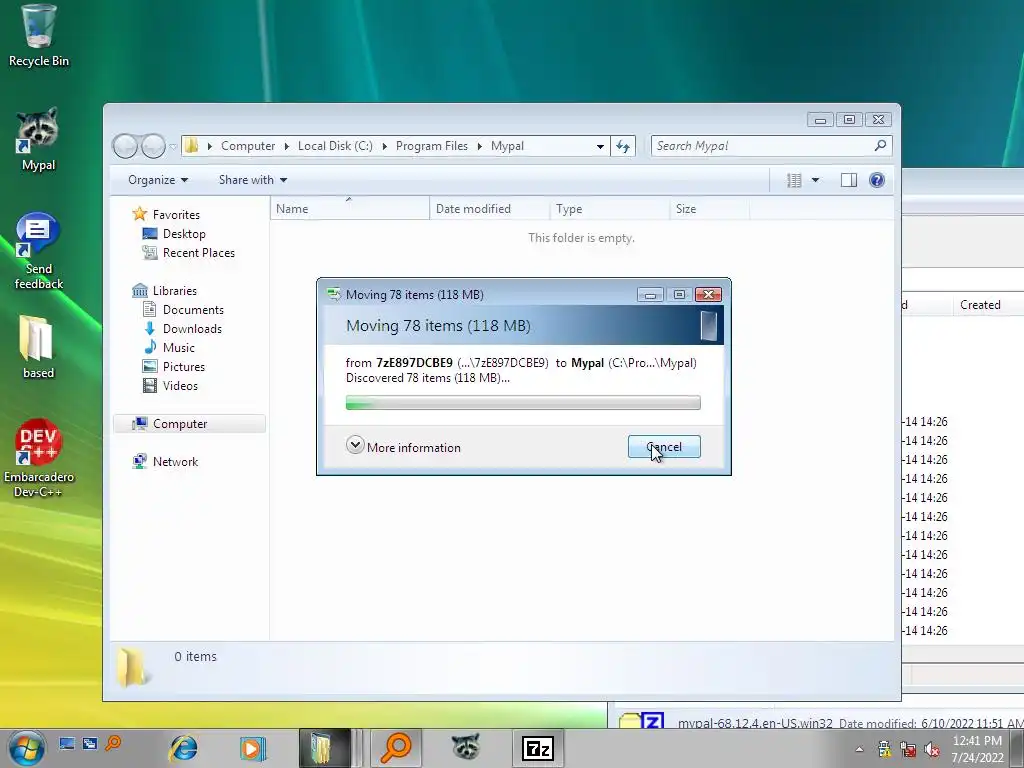Image resolution: width=1024 pixels, height=768 pixels.
Task: Click the Search Mypal input field
Action: click(x=763, y=146)
